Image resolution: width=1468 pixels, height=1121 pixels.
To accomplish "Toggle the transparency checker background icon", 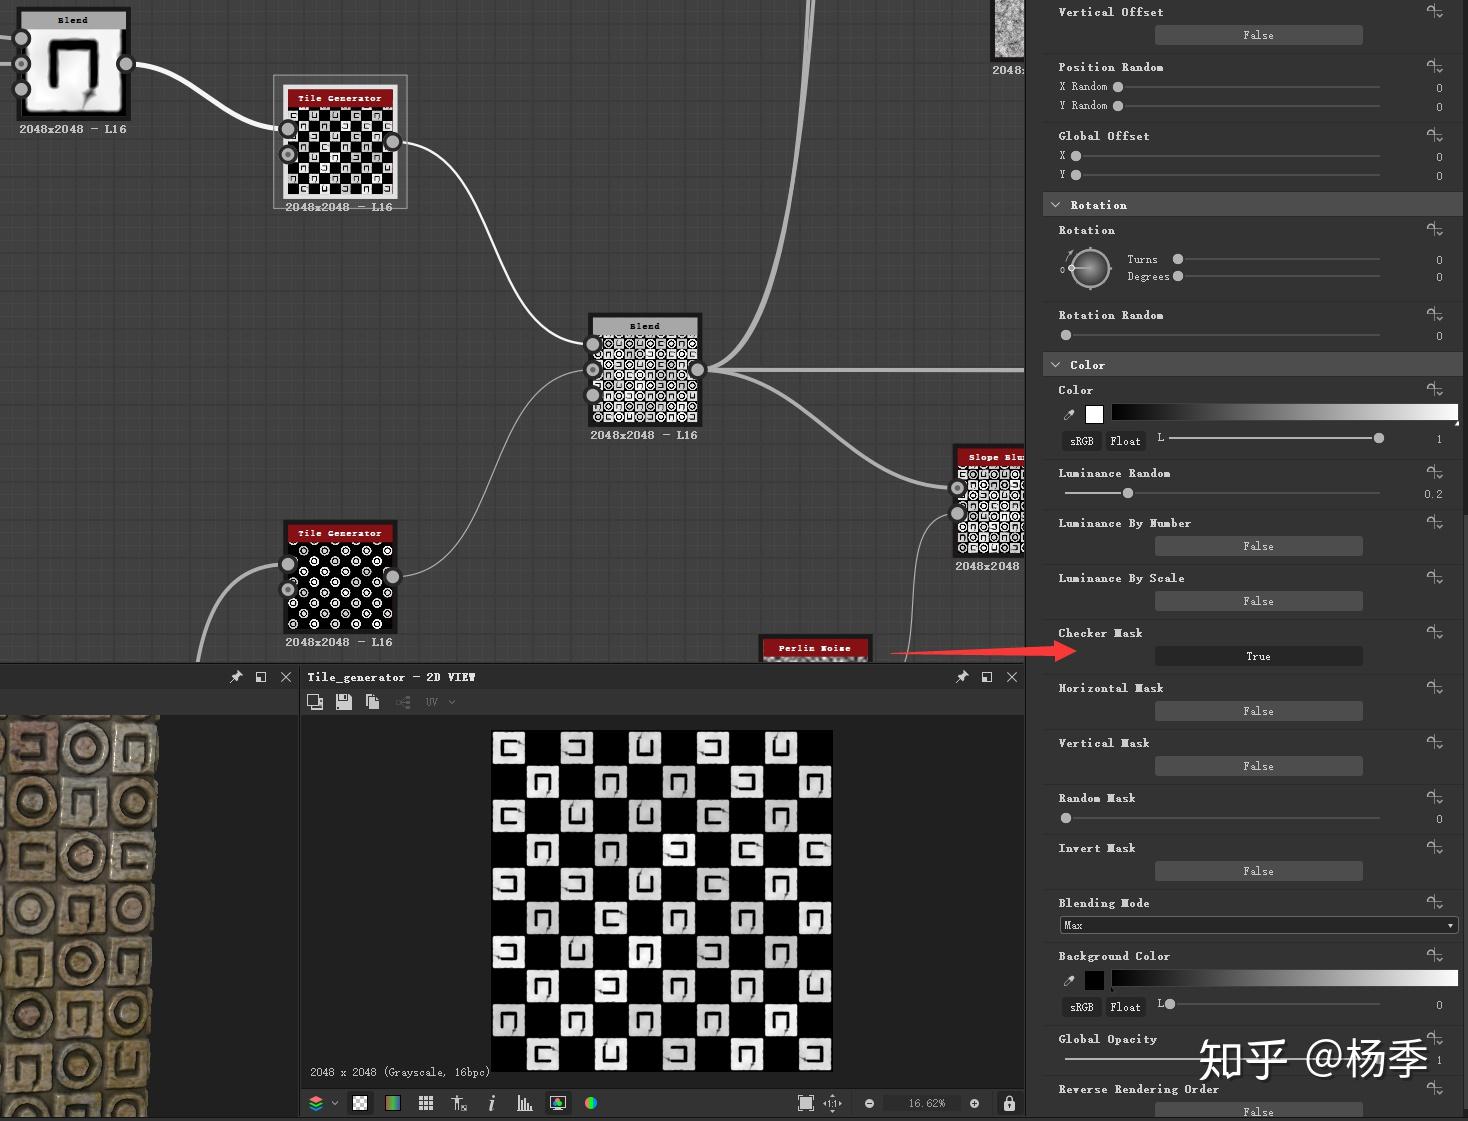I will pyautogui.click(x=359, y=1103).
